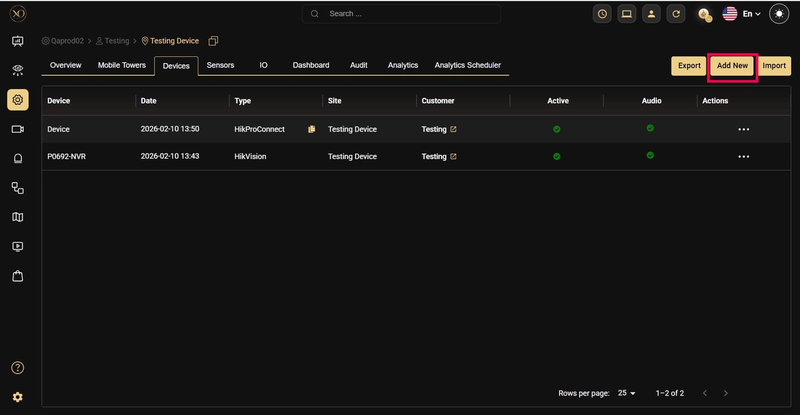Click the Testing Device breadcrumb
This screenshot has width=800, height=415.
point(170,41)
